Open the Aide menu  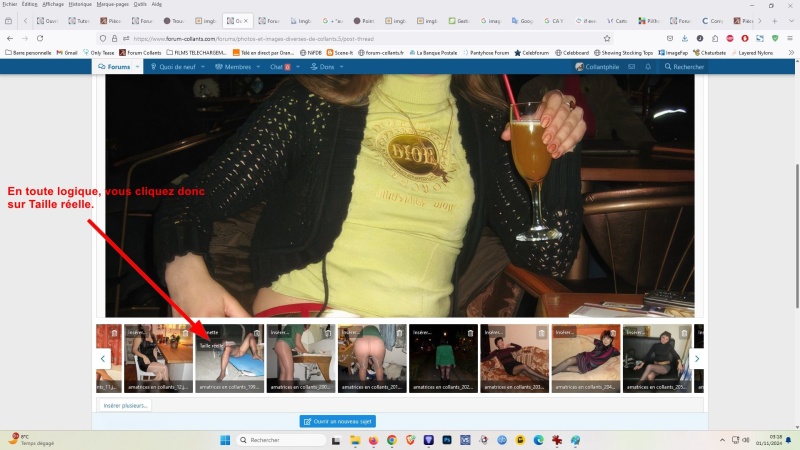point(157,4)
